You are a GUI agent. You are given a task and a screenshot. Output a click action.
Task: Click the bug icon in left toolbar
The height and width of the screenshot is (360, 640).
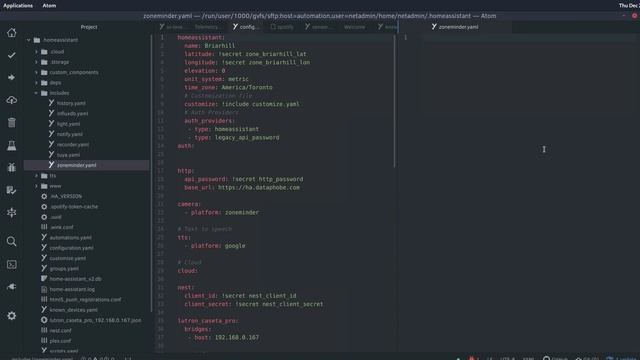click(11, 167)
